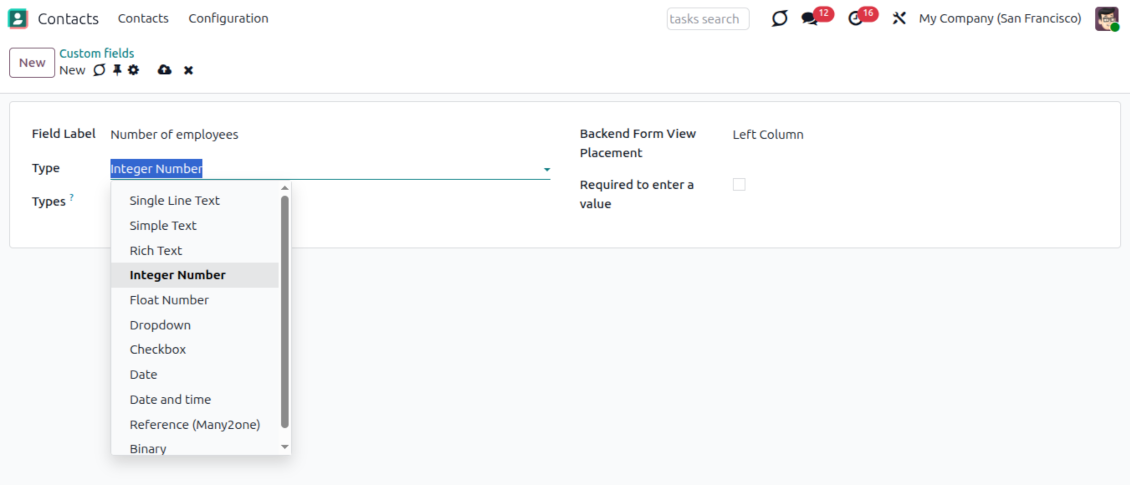1130x485 pixels.
Task: Click the New button
Action: [32, 63]
